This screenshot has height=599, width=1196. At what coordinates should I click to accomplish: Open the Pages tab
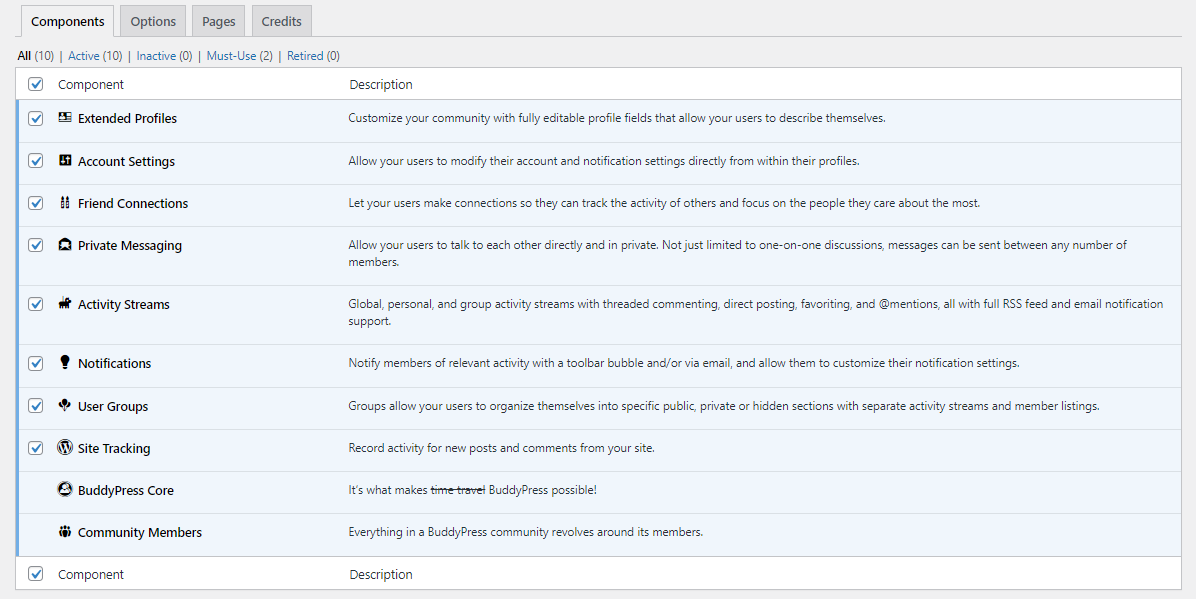coord(219,21)
